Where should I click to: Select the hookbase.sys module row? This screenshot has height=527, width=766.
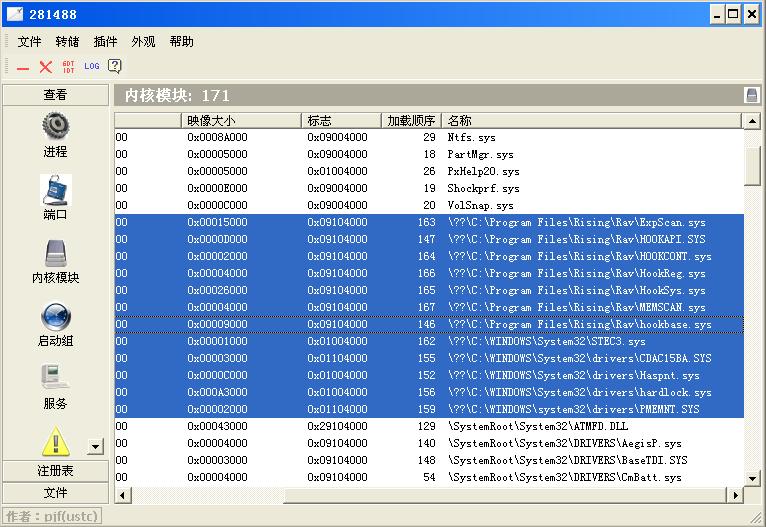429,324
